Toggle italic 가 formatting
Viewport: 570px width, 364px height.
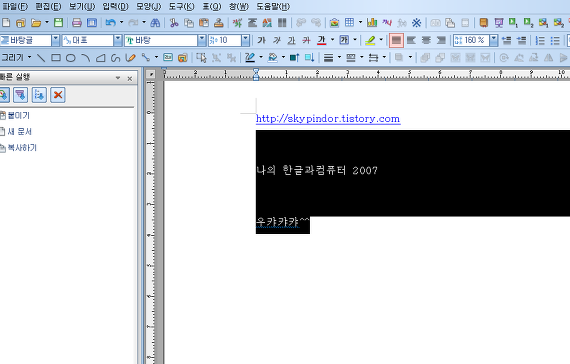click(277, 40)
